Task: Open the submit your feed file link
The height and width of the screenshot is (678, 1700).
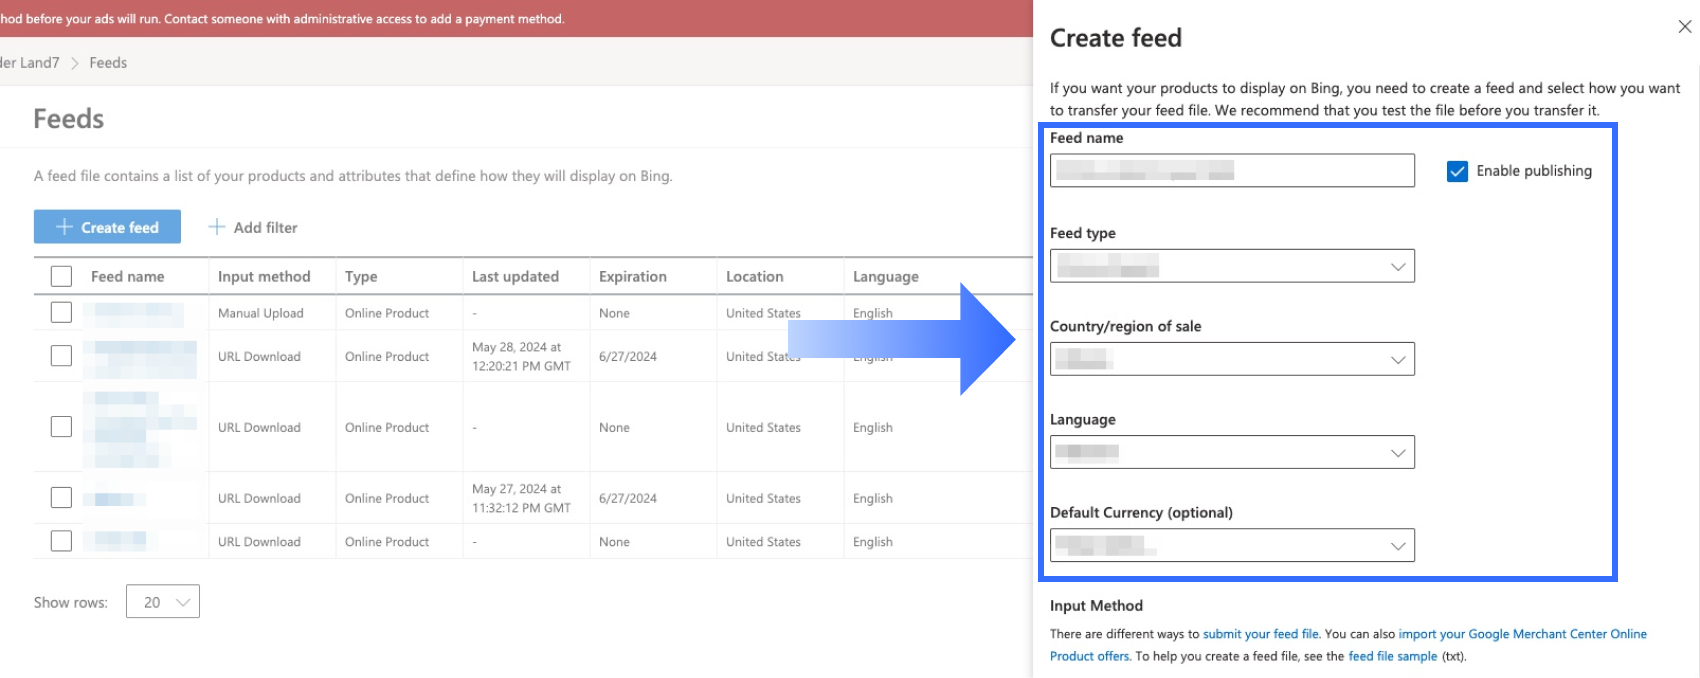Action: (x=1260, y=634)
